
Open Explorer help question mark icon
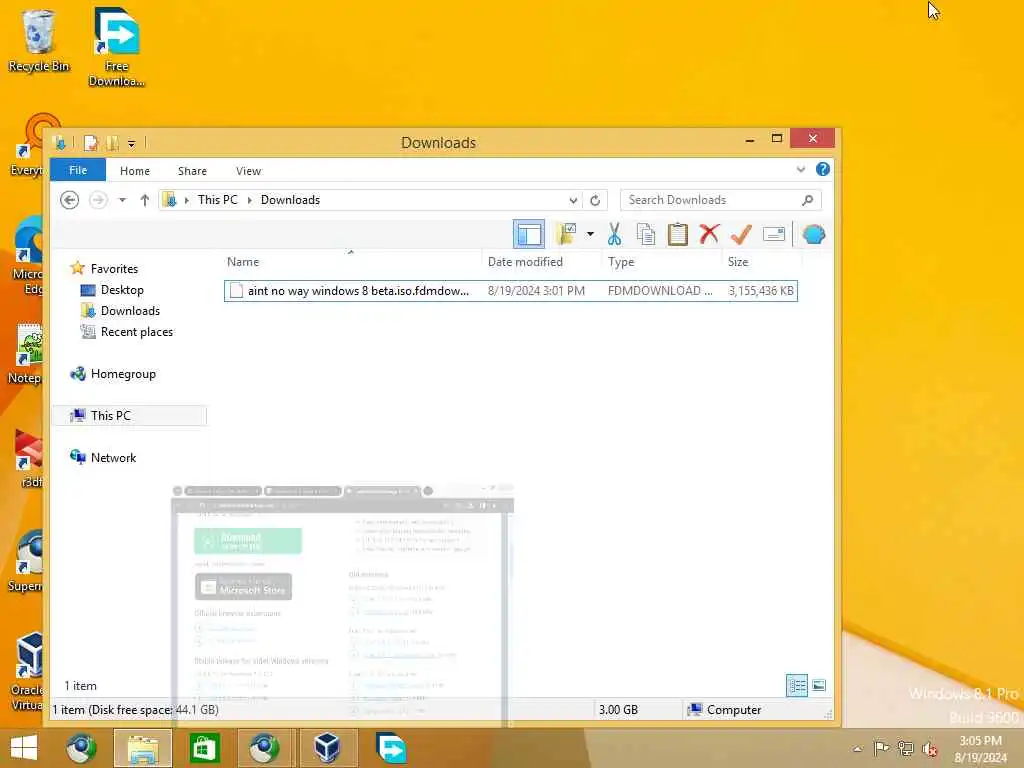[x=823, y=169]
